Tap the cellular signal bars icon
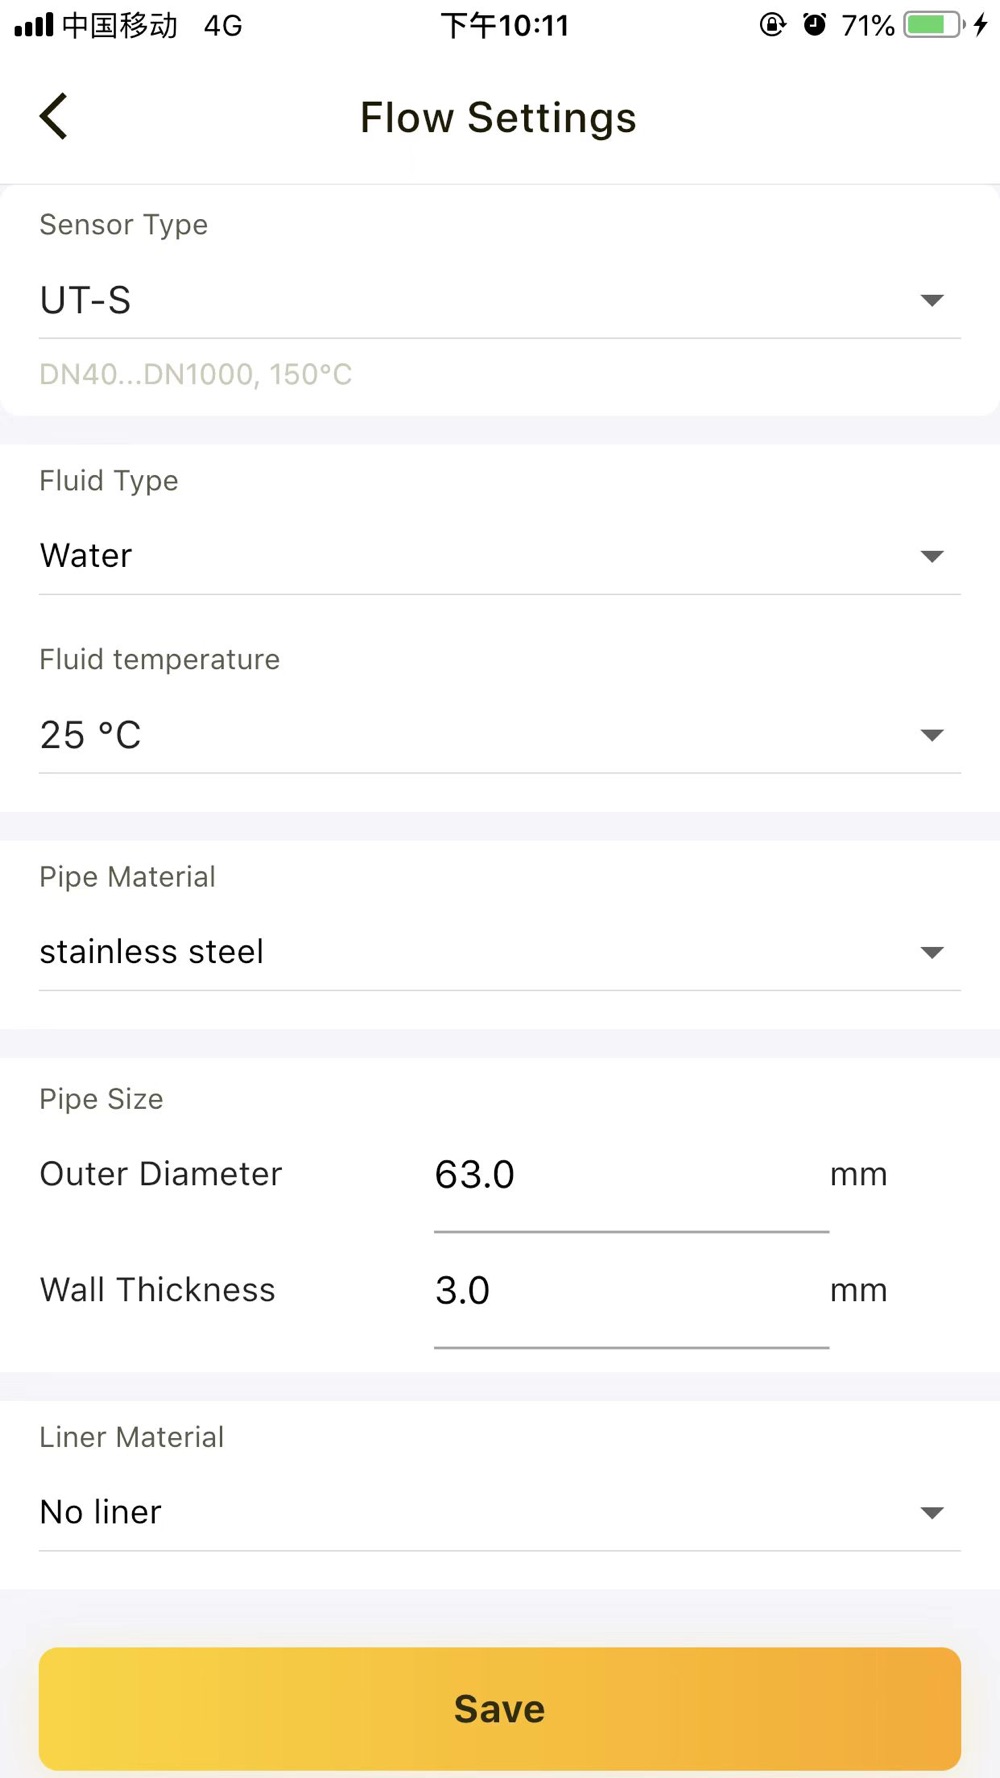The height and width of the screenshot is (1778, 1000). click(x=34, y=25)
